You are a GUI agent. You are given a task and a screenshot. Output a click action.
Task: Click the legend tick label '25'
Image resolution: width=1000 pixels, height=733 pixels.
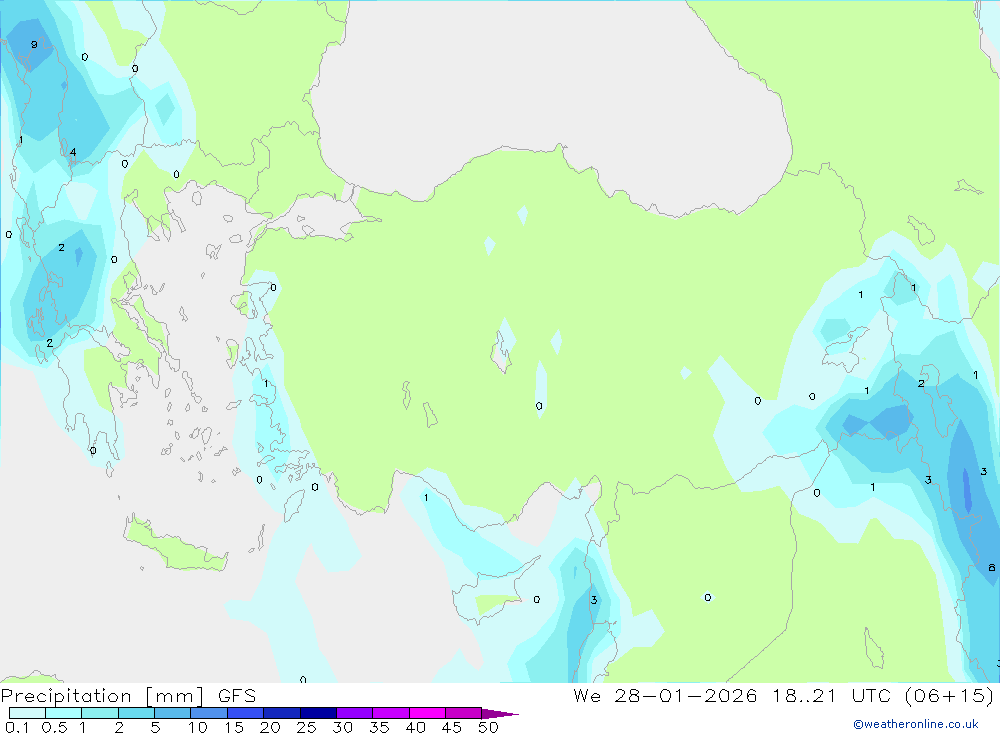click(x=306, y=727)
